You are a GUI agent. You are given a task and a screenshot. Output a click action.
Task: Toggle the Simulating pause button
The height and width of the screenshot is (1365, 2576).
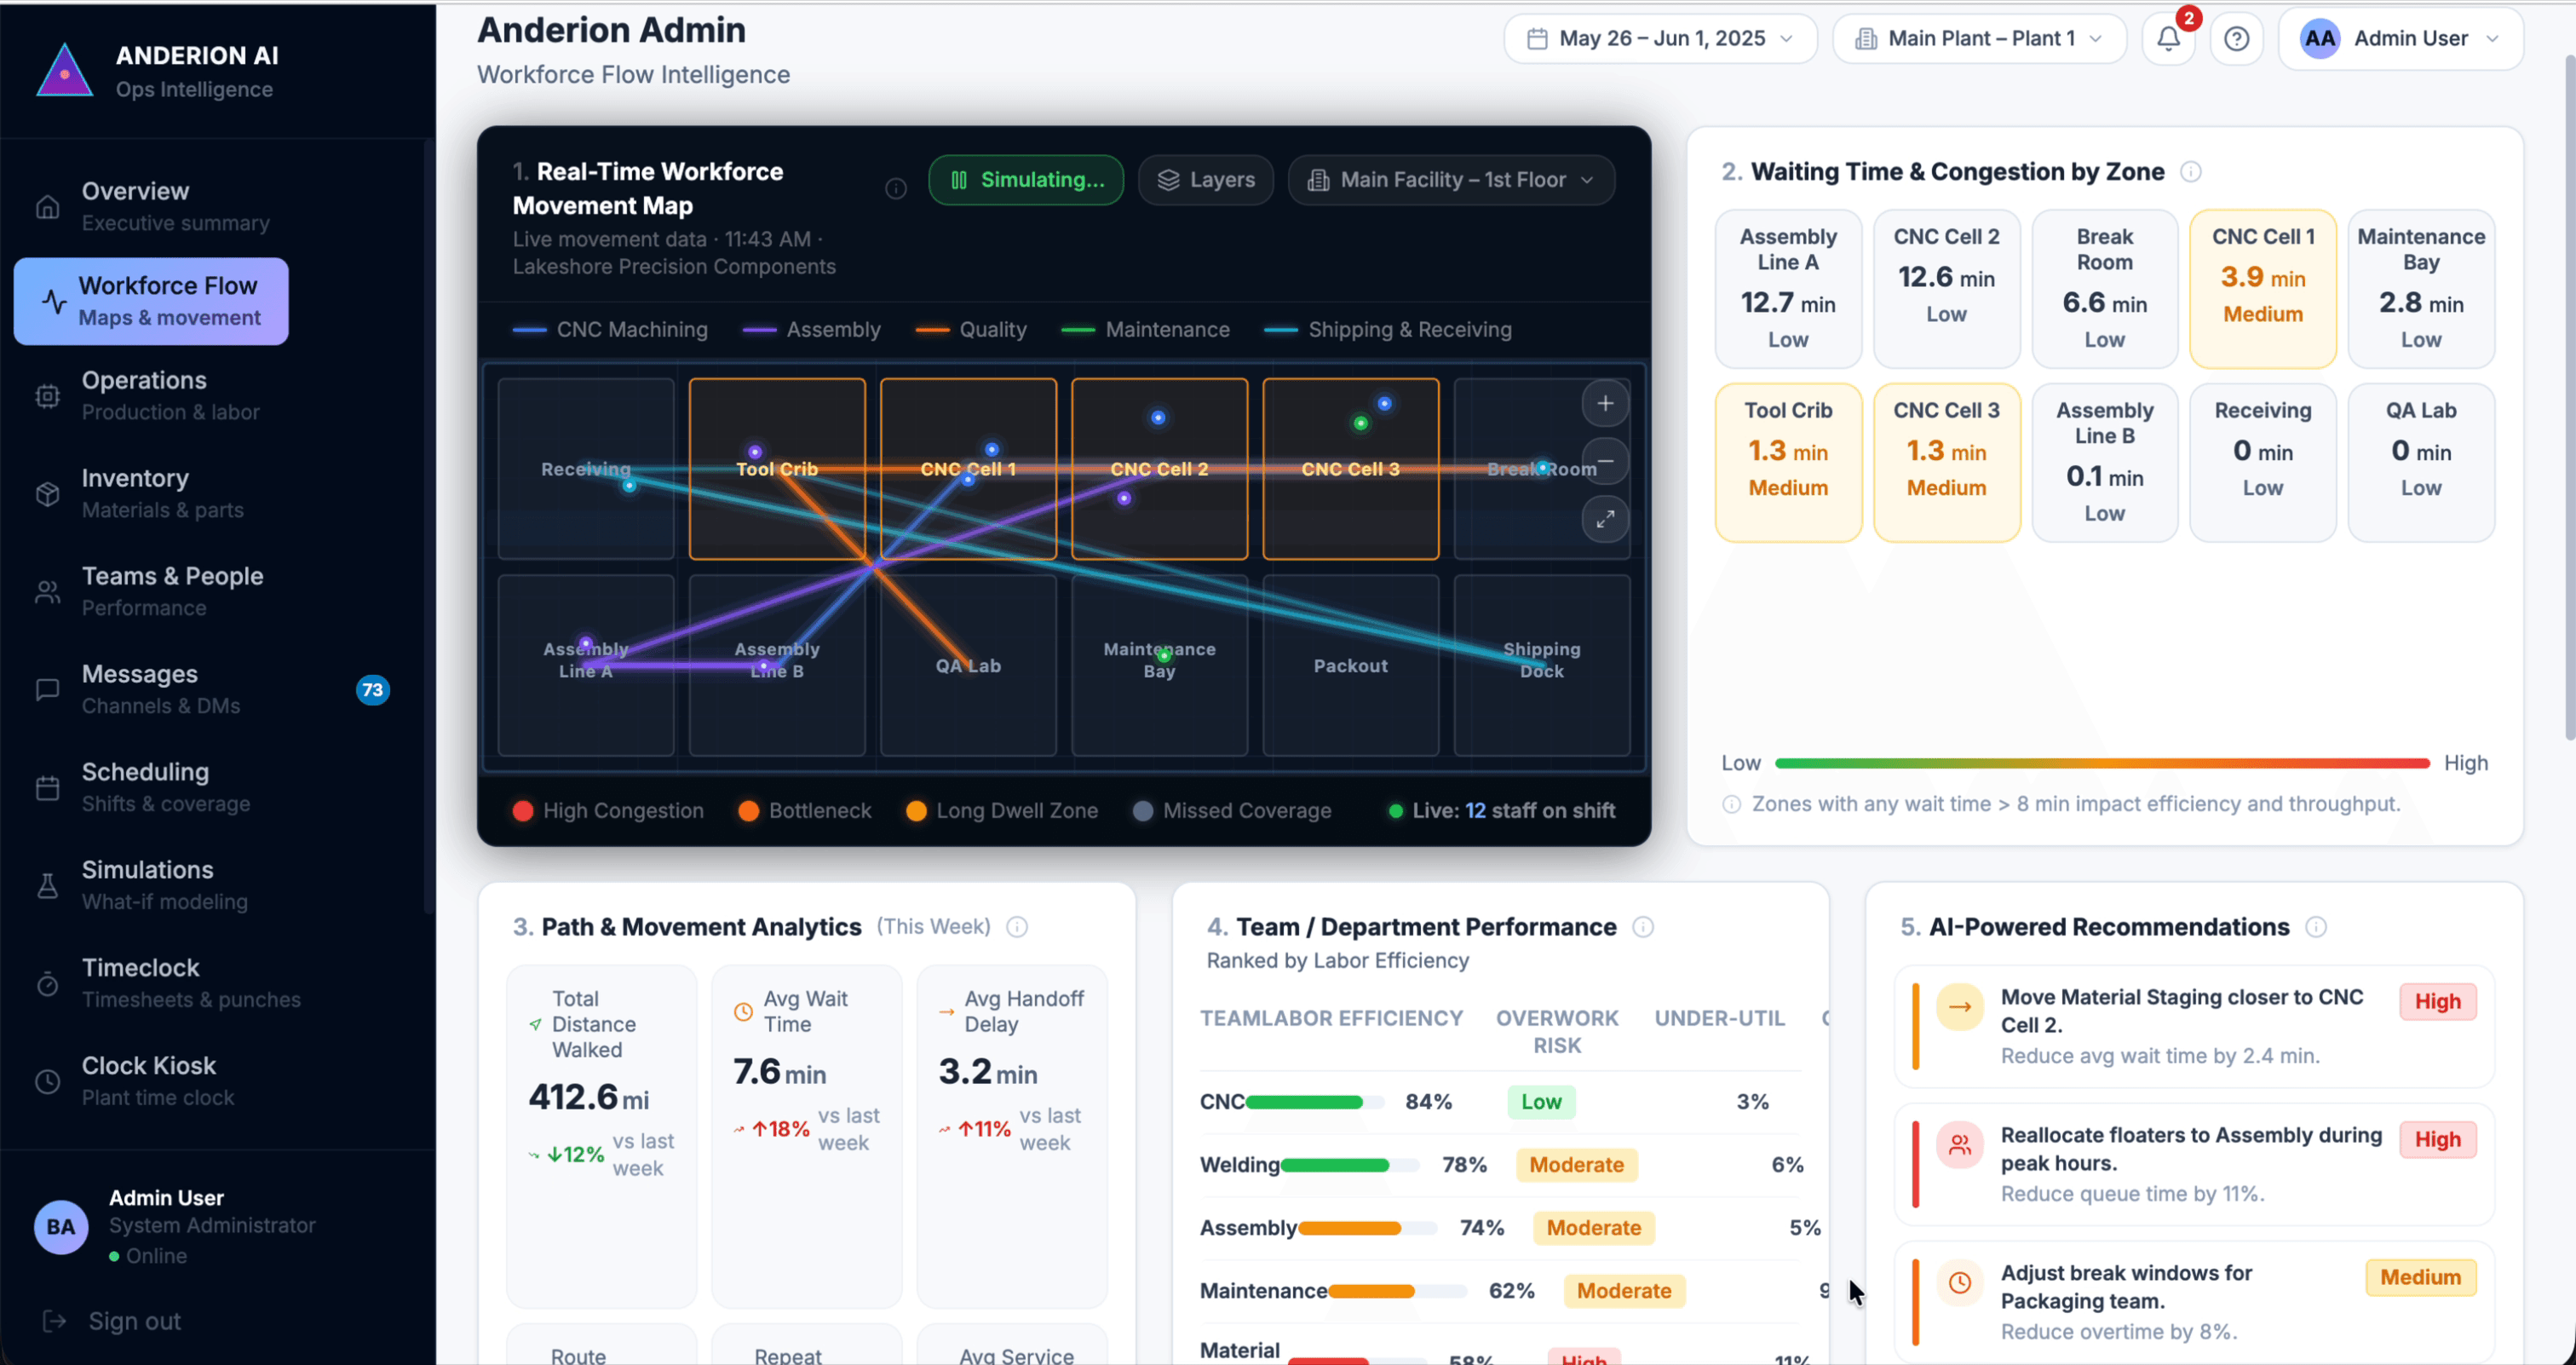point(1026,180)
